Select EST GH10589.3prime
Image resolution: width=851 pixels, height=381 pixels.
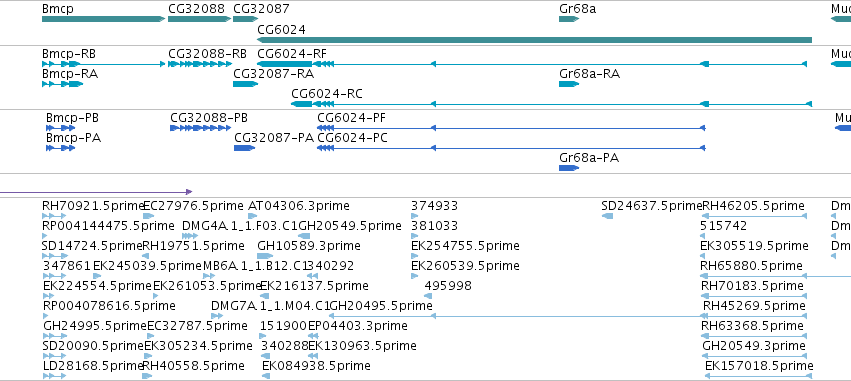click(x=309, y=246)
